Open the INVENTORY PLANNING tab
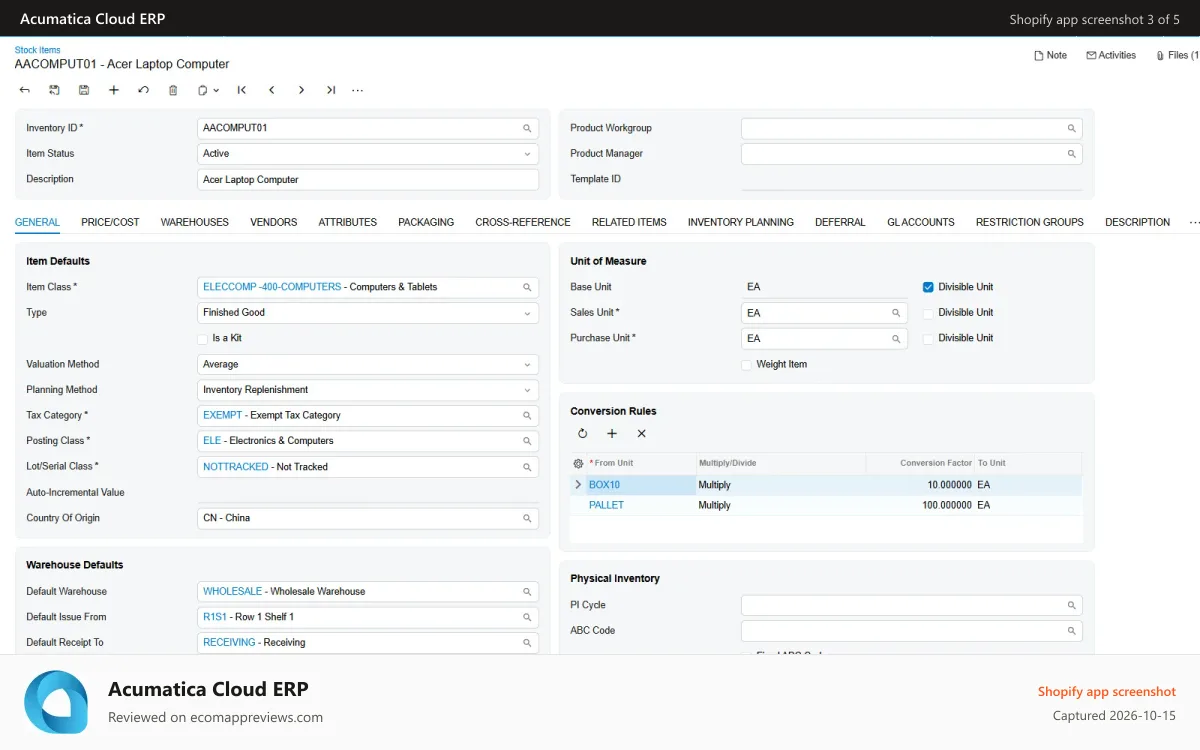Screen dimensions: 1200x750 741,222
